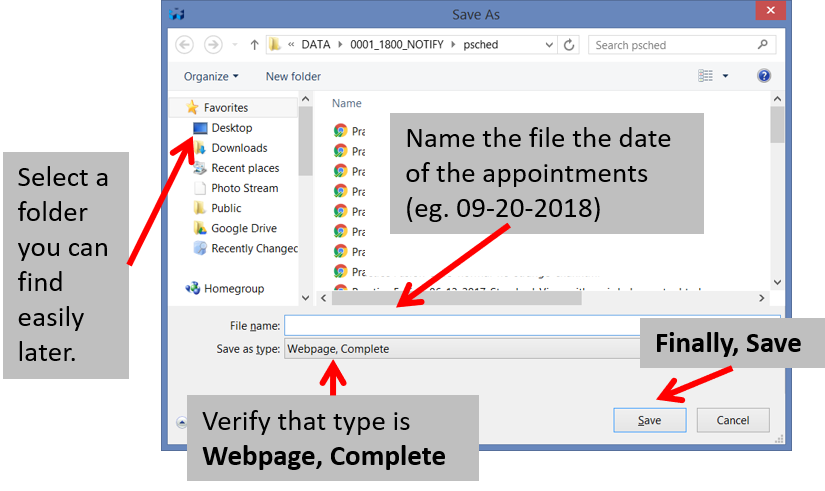
Task: Open the help question mark icon
Action: pos(764,76)
